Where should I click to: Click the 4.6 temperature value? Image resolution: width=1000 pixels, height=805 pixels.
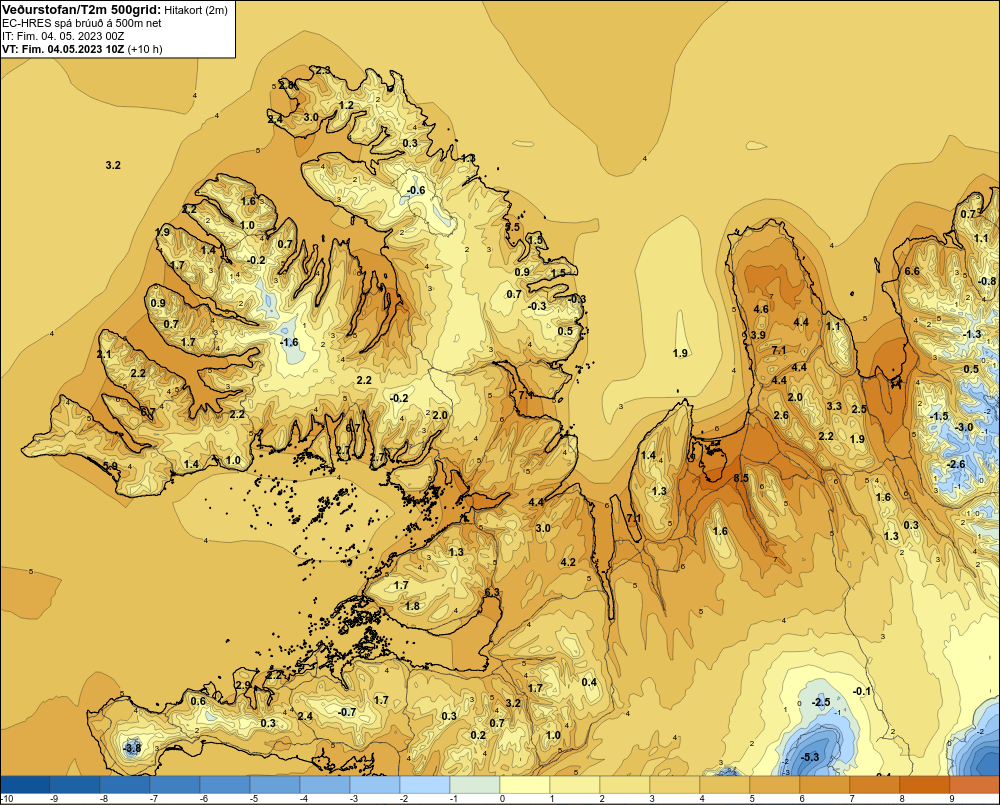point(761,309)
